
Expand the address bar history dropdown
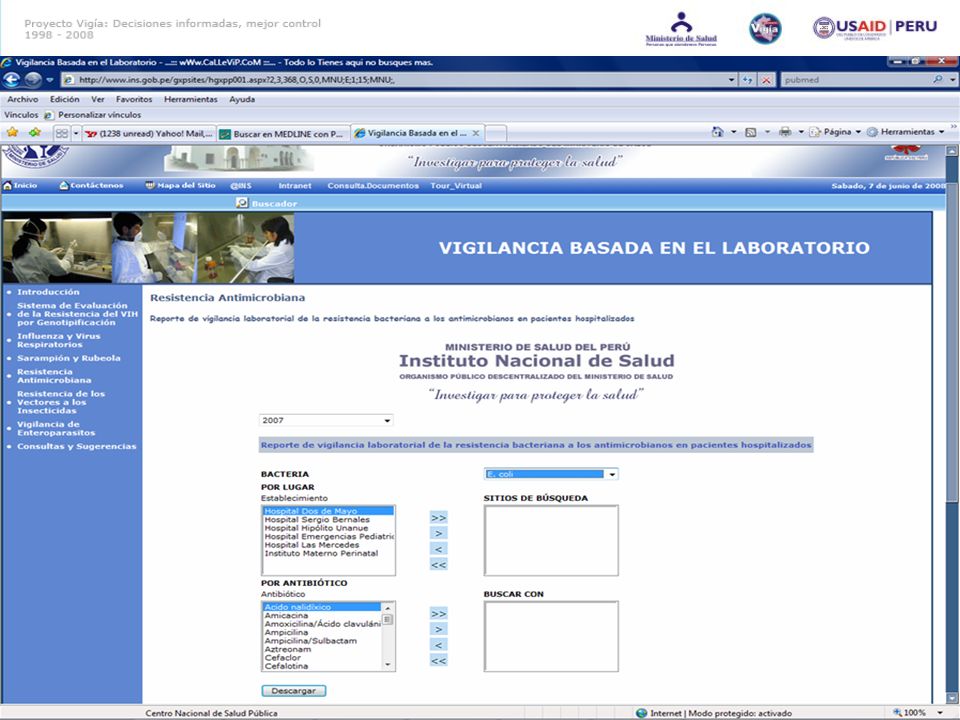732,80
